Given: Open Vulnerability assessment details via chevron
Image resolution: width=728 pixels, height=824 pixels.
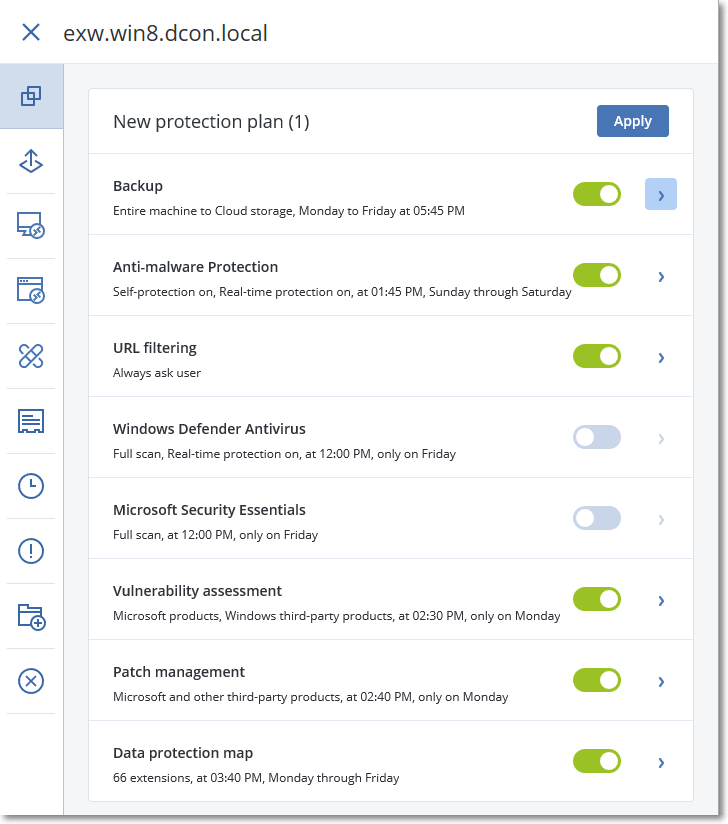Looking at the screenshot, I should pos(660,599).
